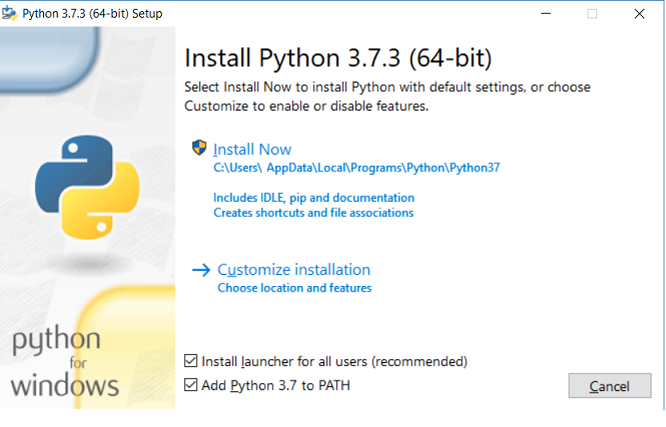Click the default install path under Install Now

pyautogui.click(x=356, y=168)
